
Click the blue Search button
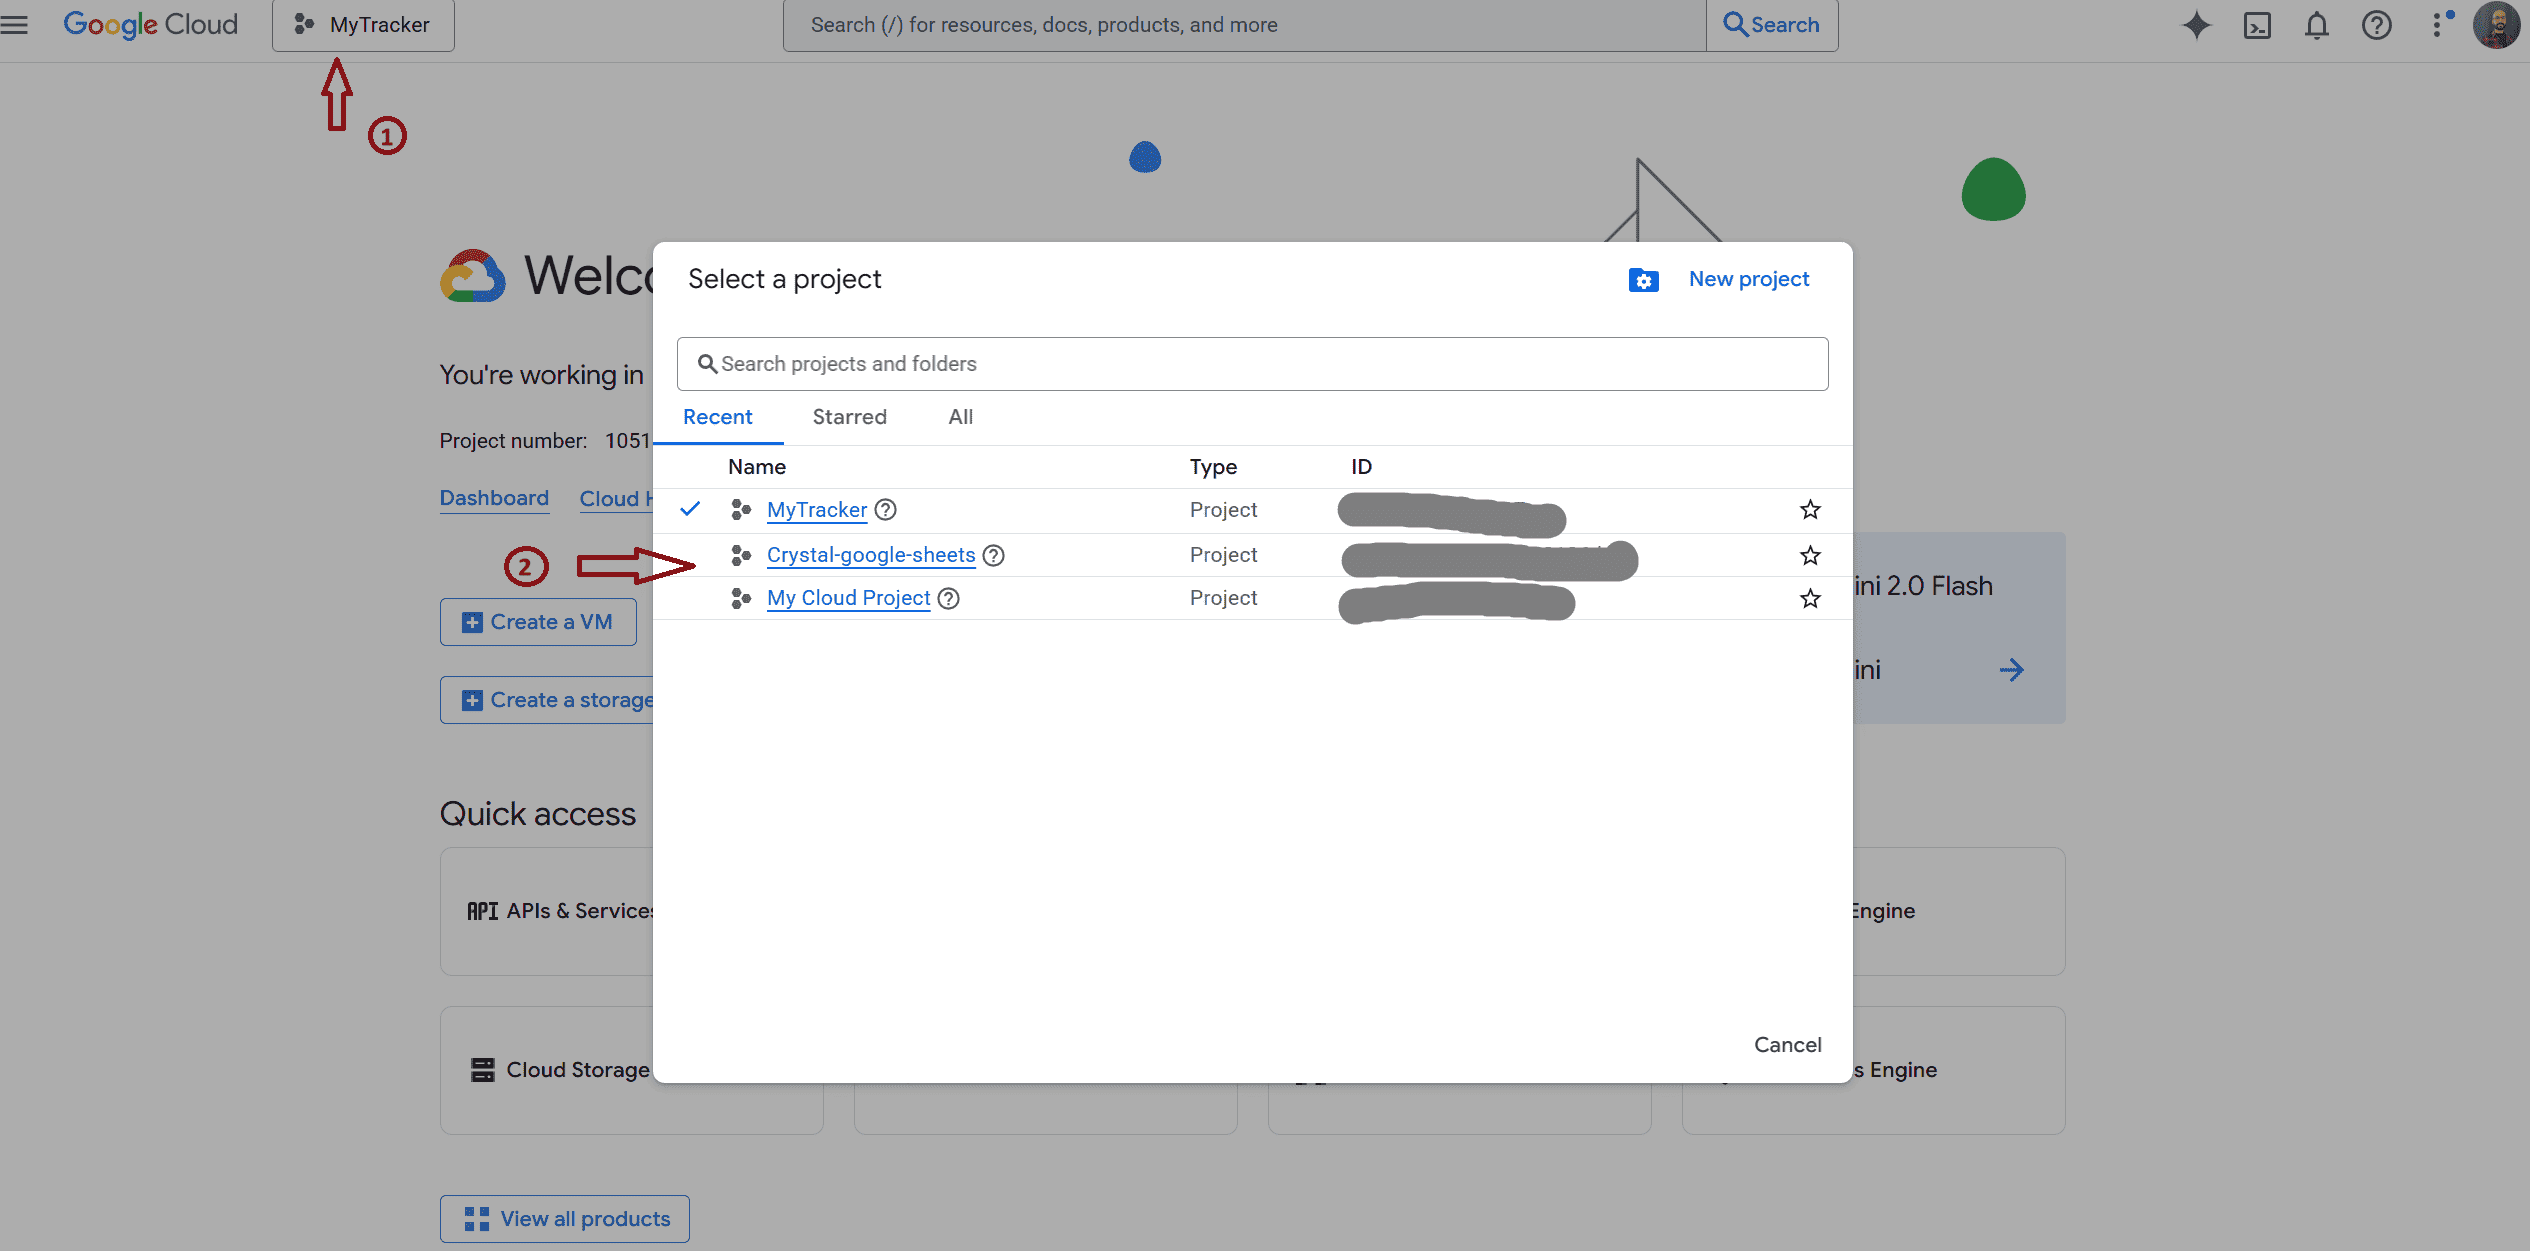[x=1772, y=25]
